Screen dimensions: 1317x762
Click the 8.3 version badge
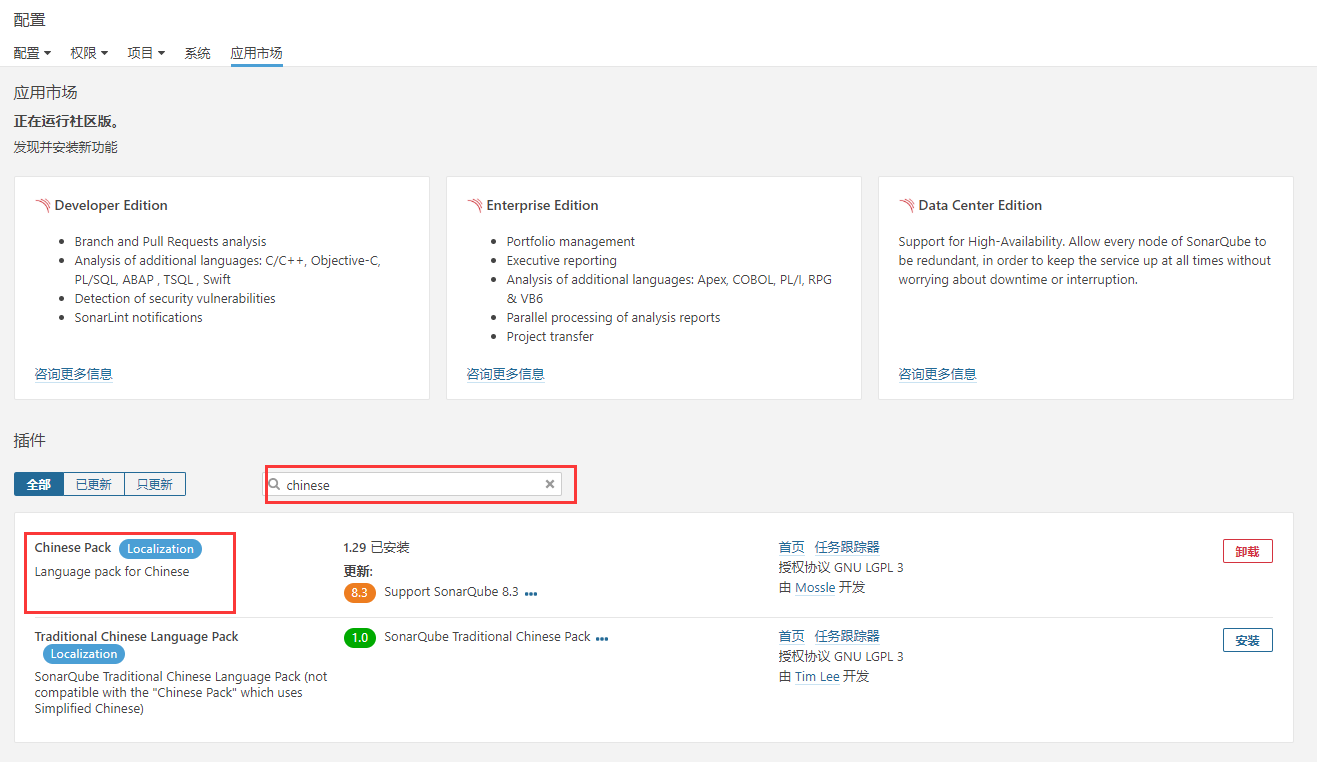pyautogui.click(x=359, y=592)
